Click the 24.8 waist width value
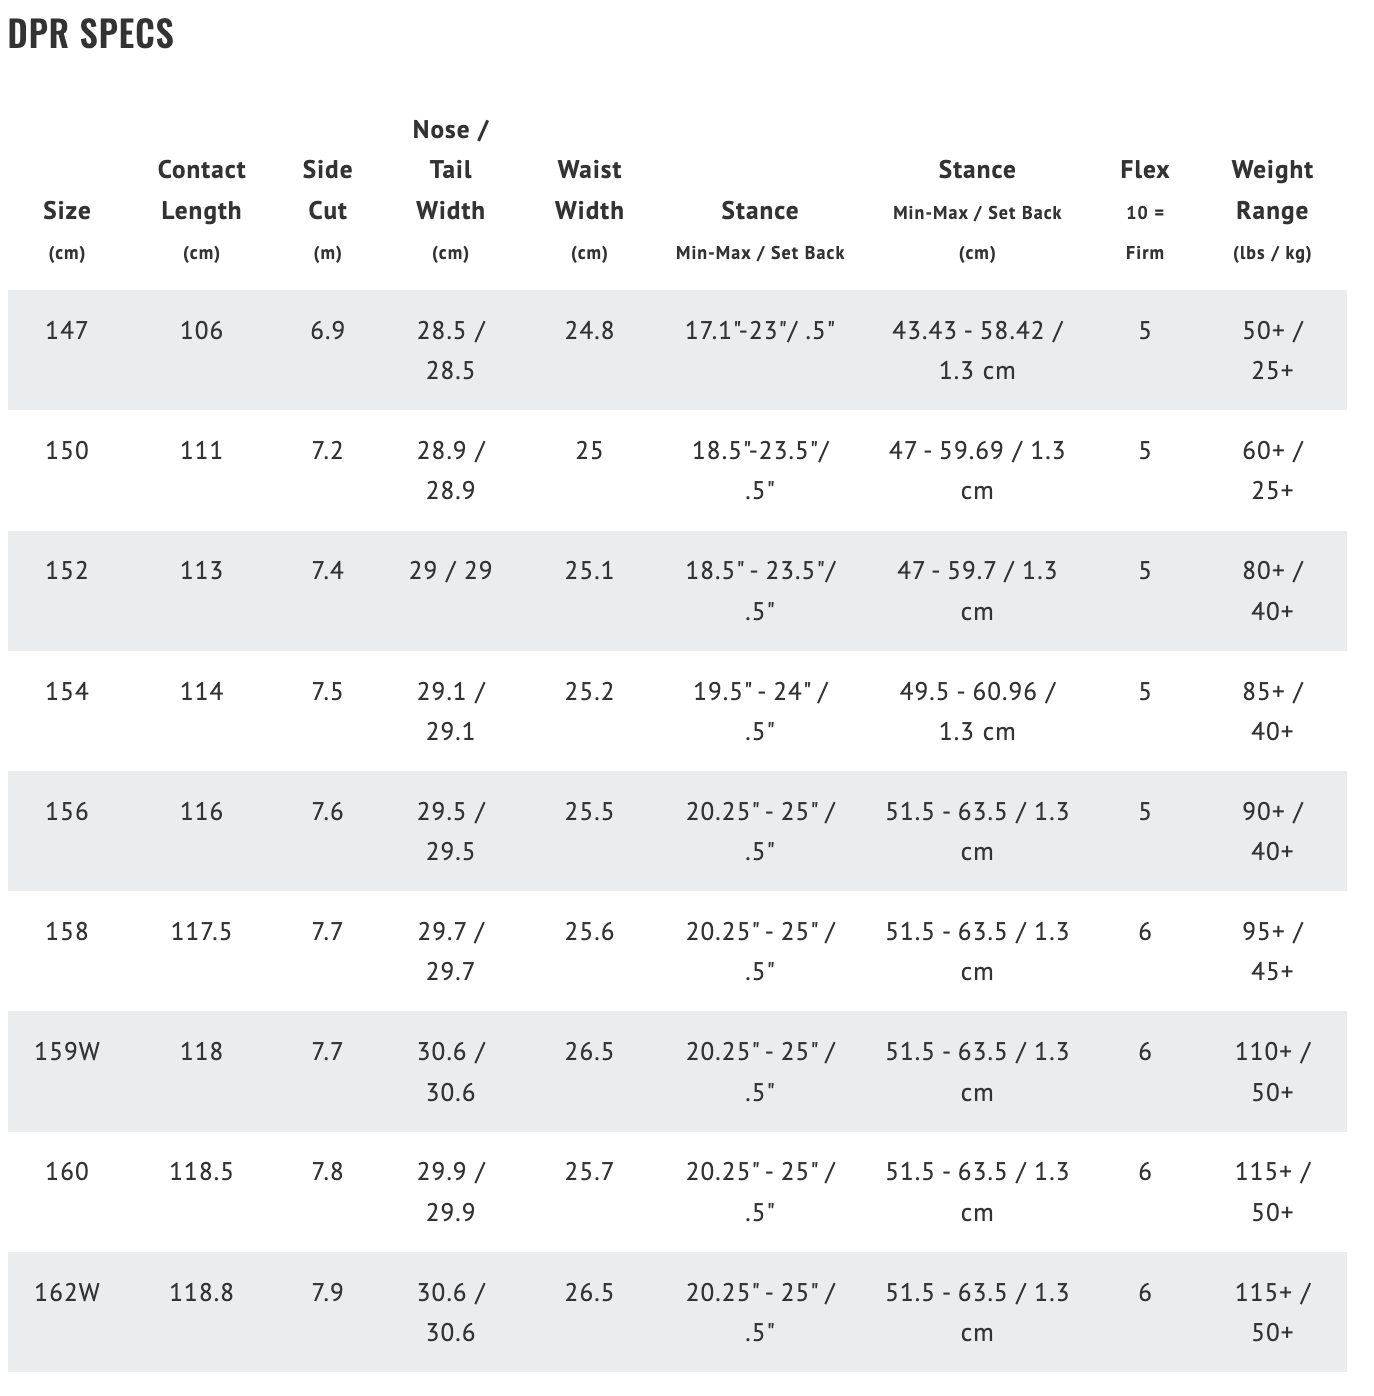Screen dimensions: 1374x1396 [589, 330]
